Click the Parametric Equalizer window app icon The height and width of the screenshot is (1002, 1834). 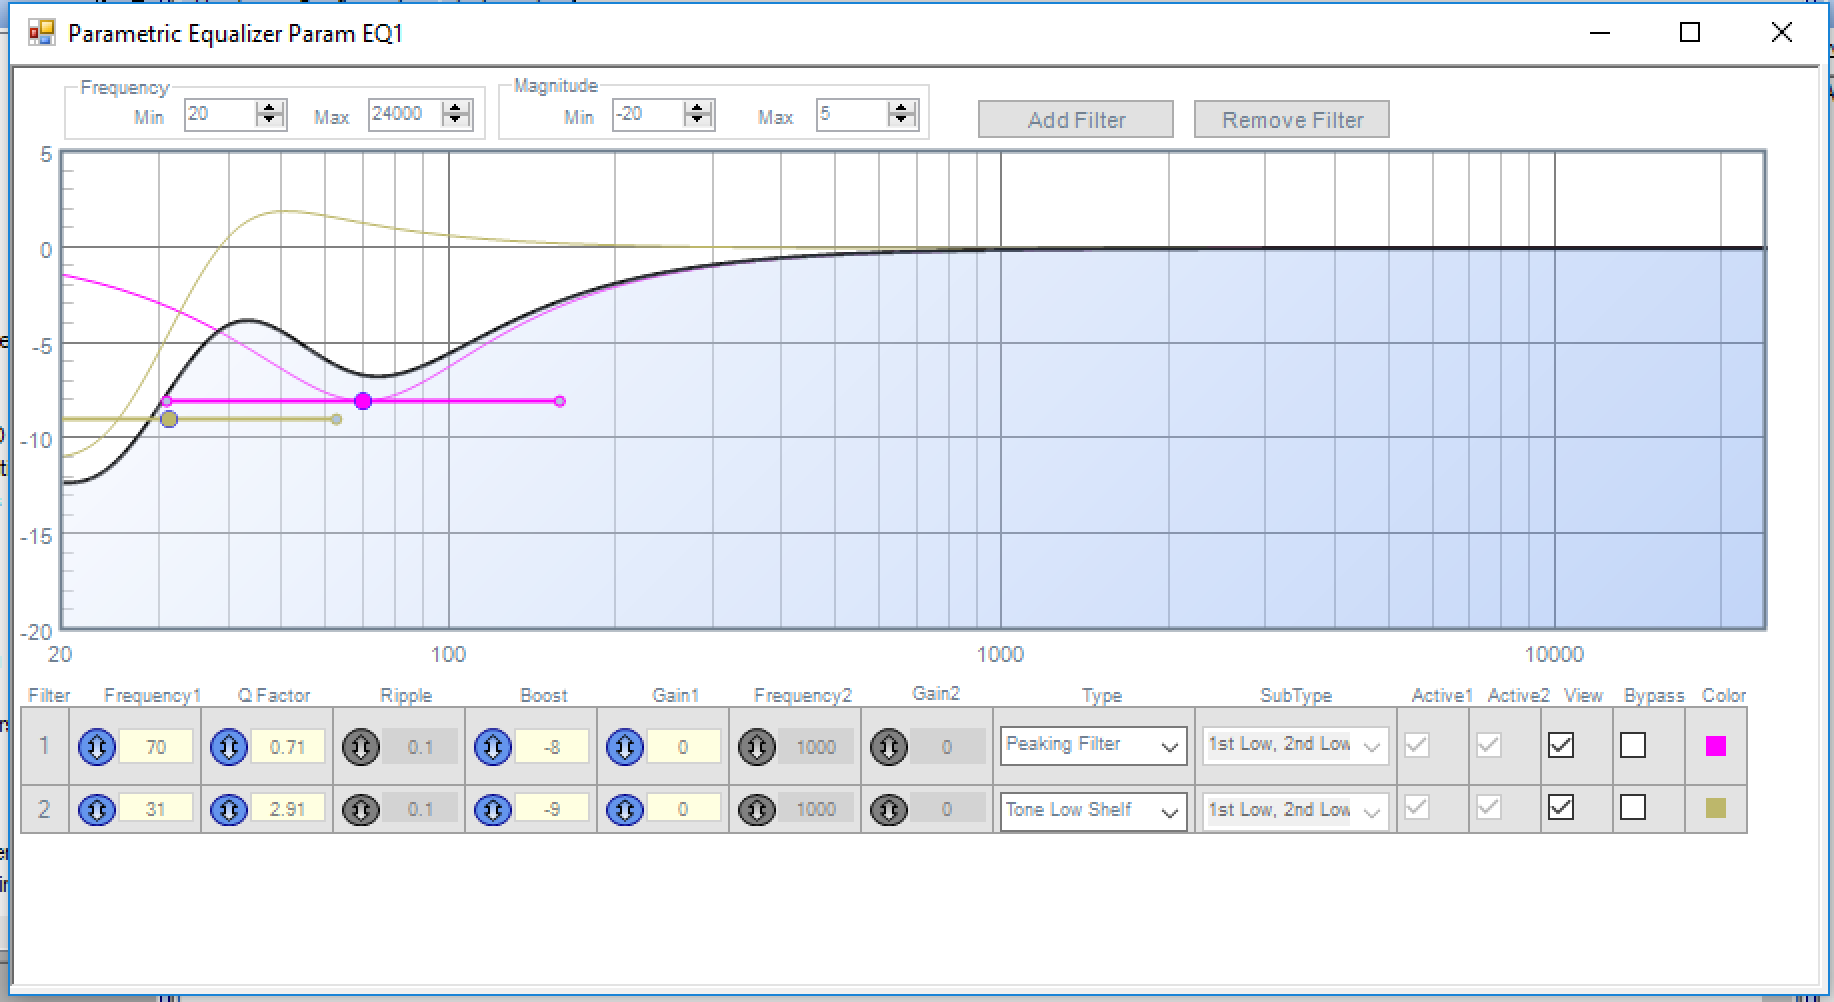point(41,33)
